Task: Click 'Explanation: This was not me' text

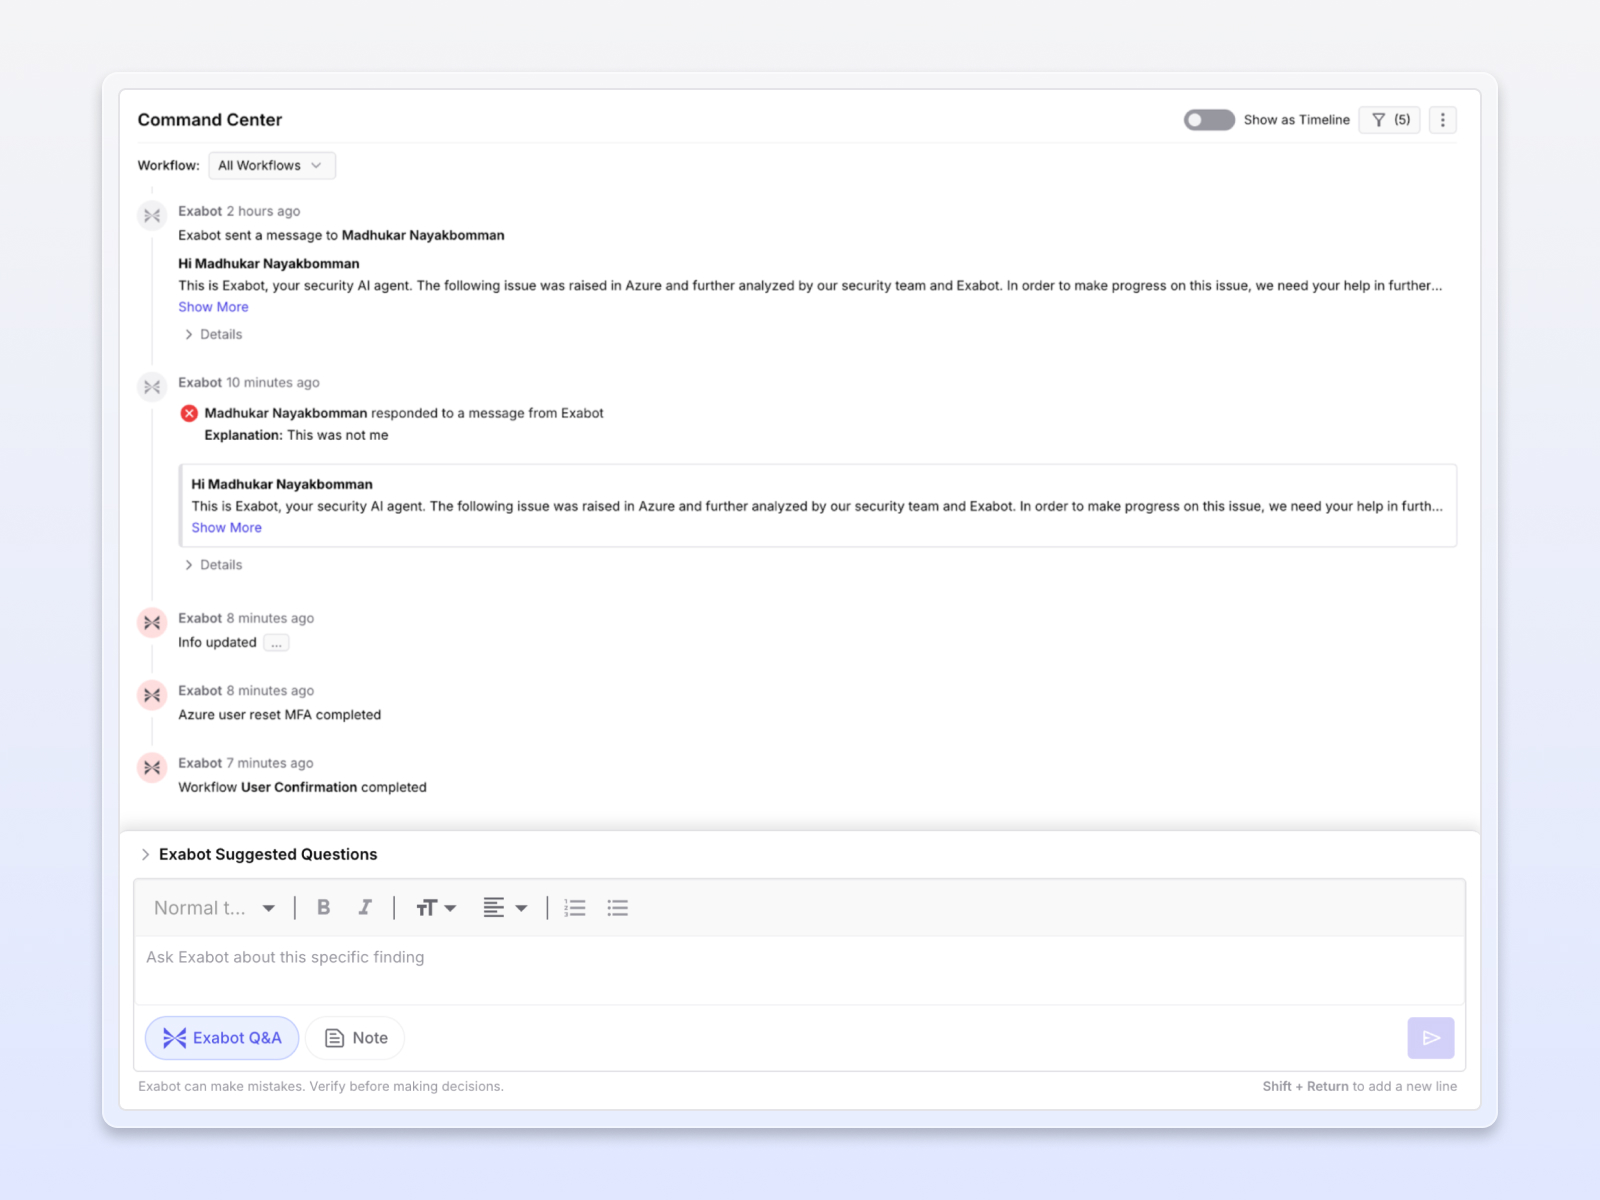Action: click(296, 435)
